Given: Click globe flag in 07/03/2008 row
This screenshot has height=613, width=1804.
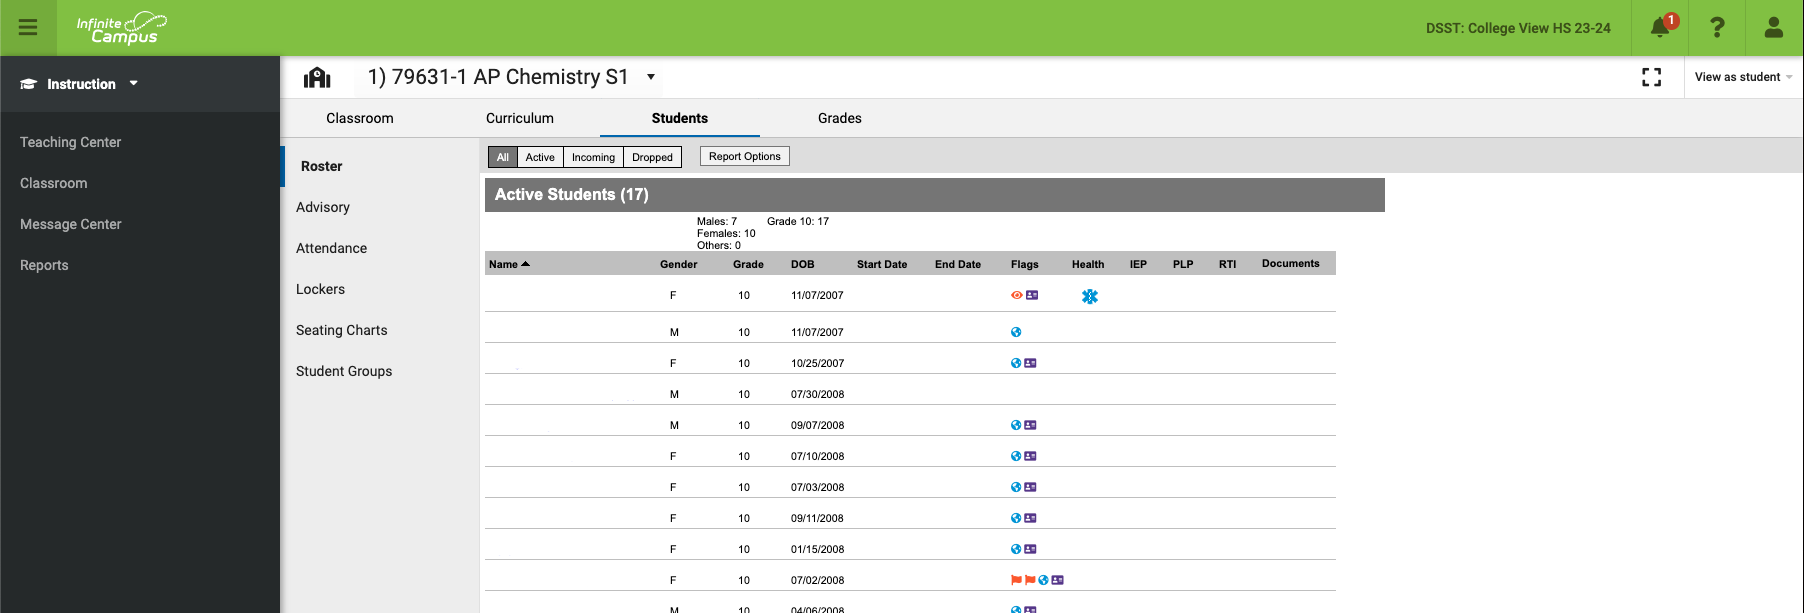Looking at the screenshot, I should pos(1016,487).
